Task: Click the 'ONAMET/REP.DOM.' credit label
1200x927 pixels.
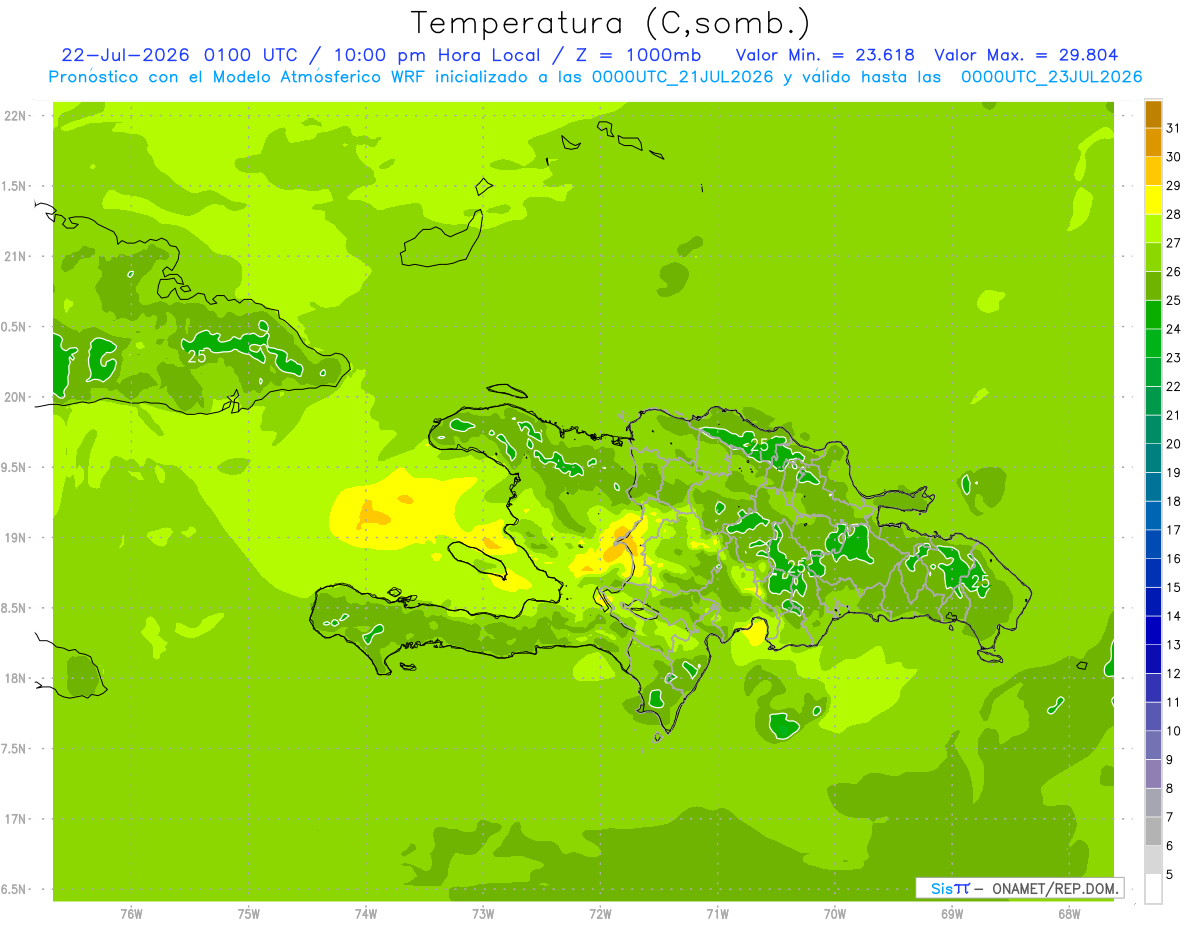Action: coord(1054,888)
